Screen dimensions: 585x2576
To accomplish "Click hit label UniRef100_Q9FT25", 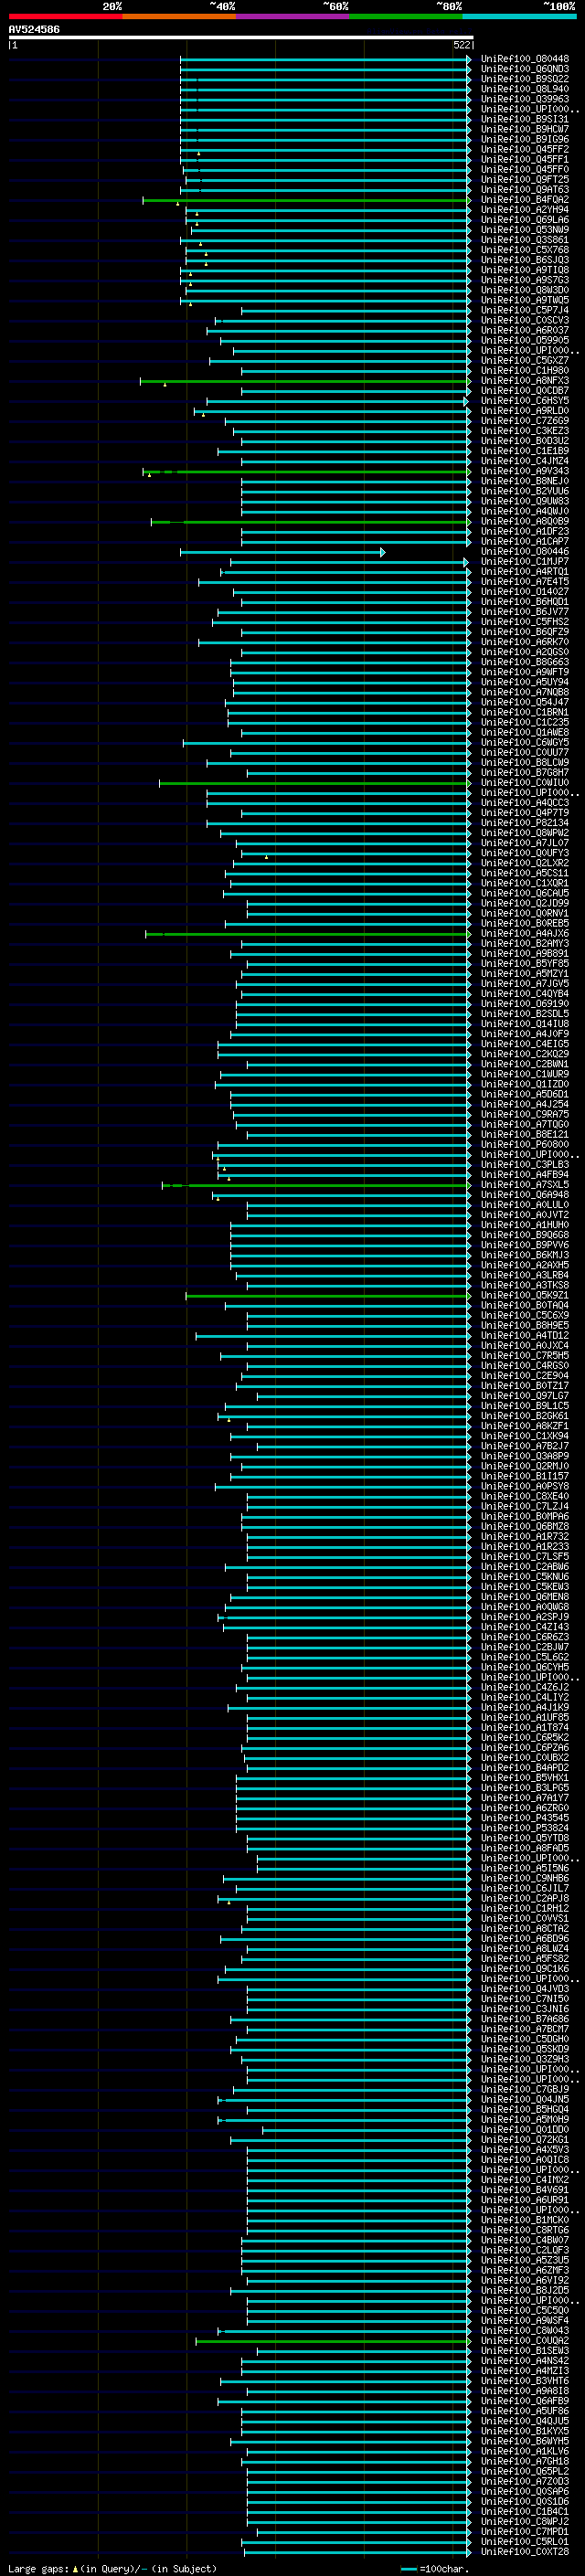I will (525, 180).
